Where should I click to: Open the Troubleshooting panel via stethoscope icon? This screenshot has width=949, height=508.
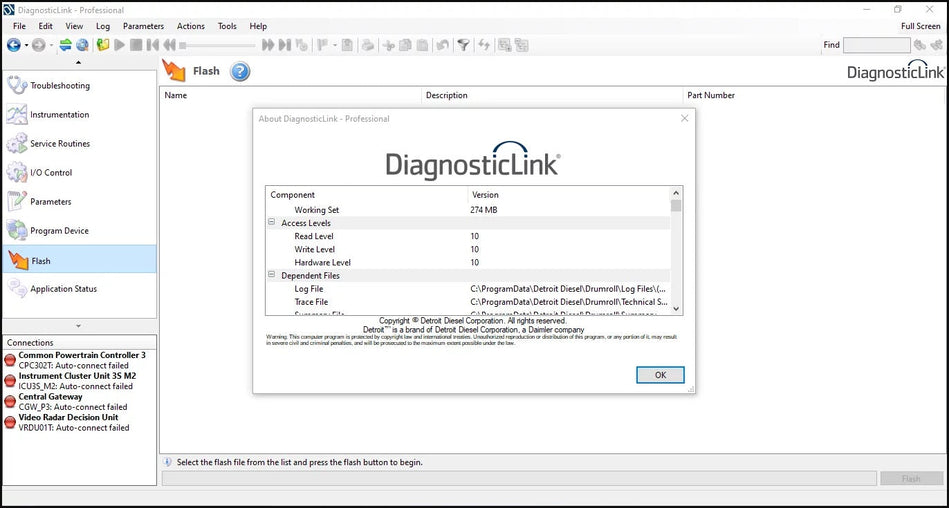click(17, 86)
